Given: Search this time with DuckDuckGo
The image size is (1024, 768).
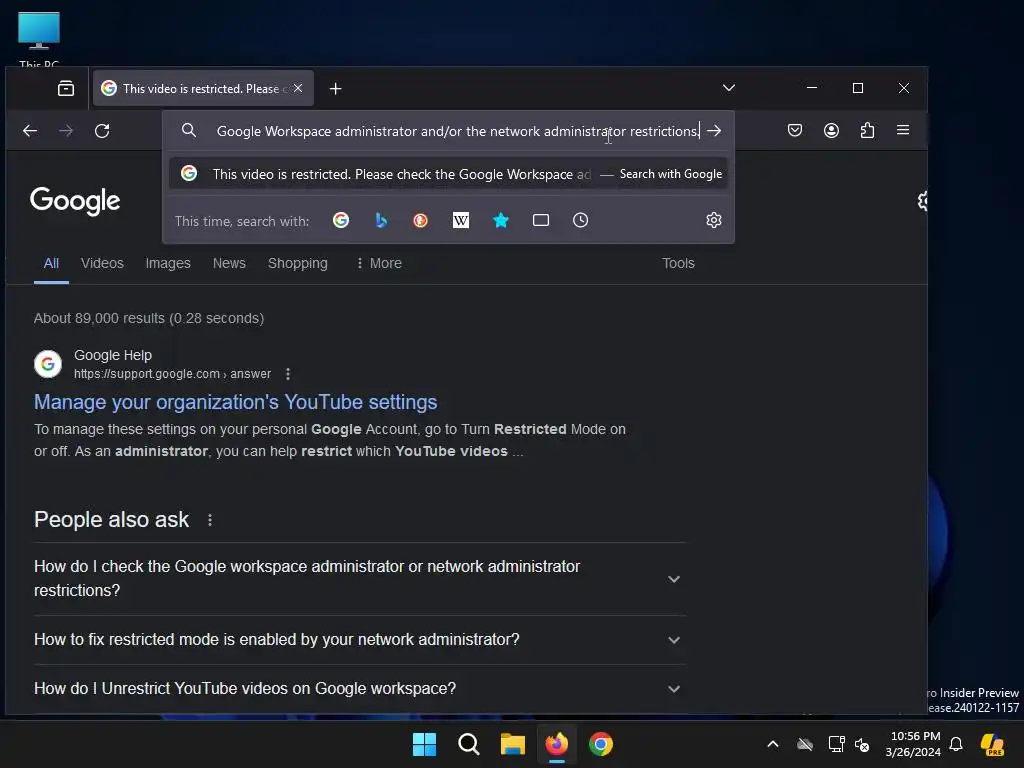Looking at the screenshot, I should [x=421, y=220].
